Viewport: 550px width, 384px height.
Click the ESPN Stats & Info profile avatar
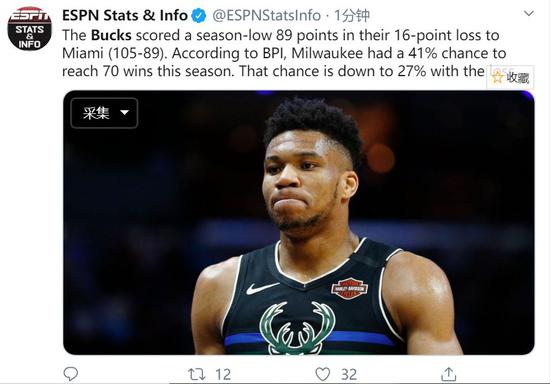(29, 28)
